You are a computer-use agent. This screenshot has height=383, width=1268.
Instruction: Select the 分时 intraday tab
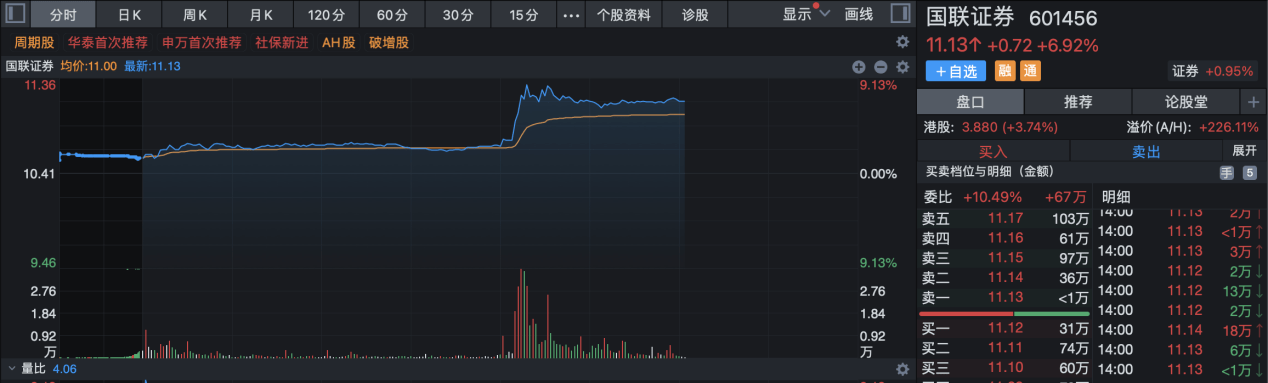(x=64, y=15)
